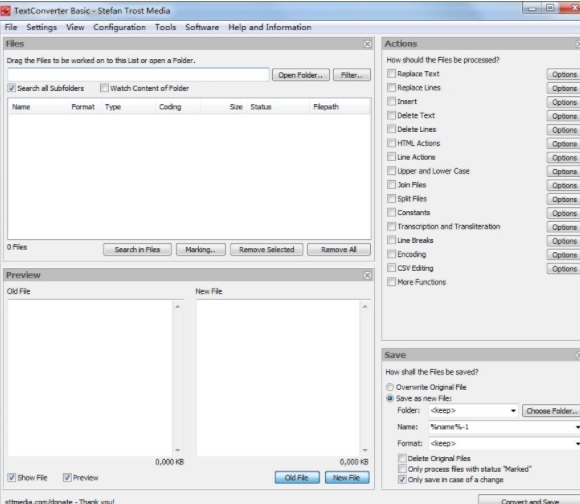Click the New File preview scroll-down arrow

[365, 450]
